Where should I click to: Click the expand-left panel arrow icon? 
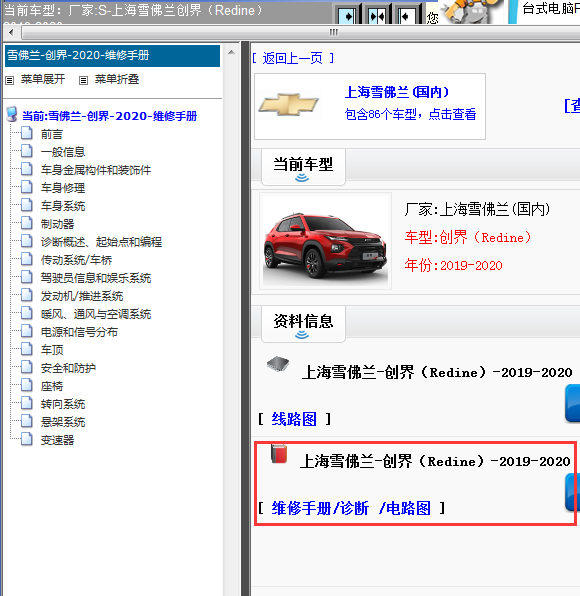406,15
